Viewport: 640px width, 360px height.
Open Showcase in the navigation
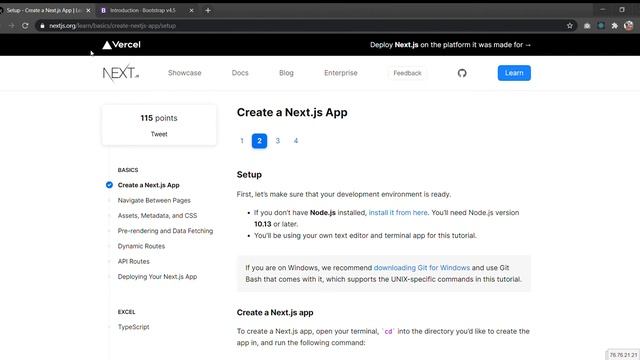pyautogui.click(x=184, y=73)
